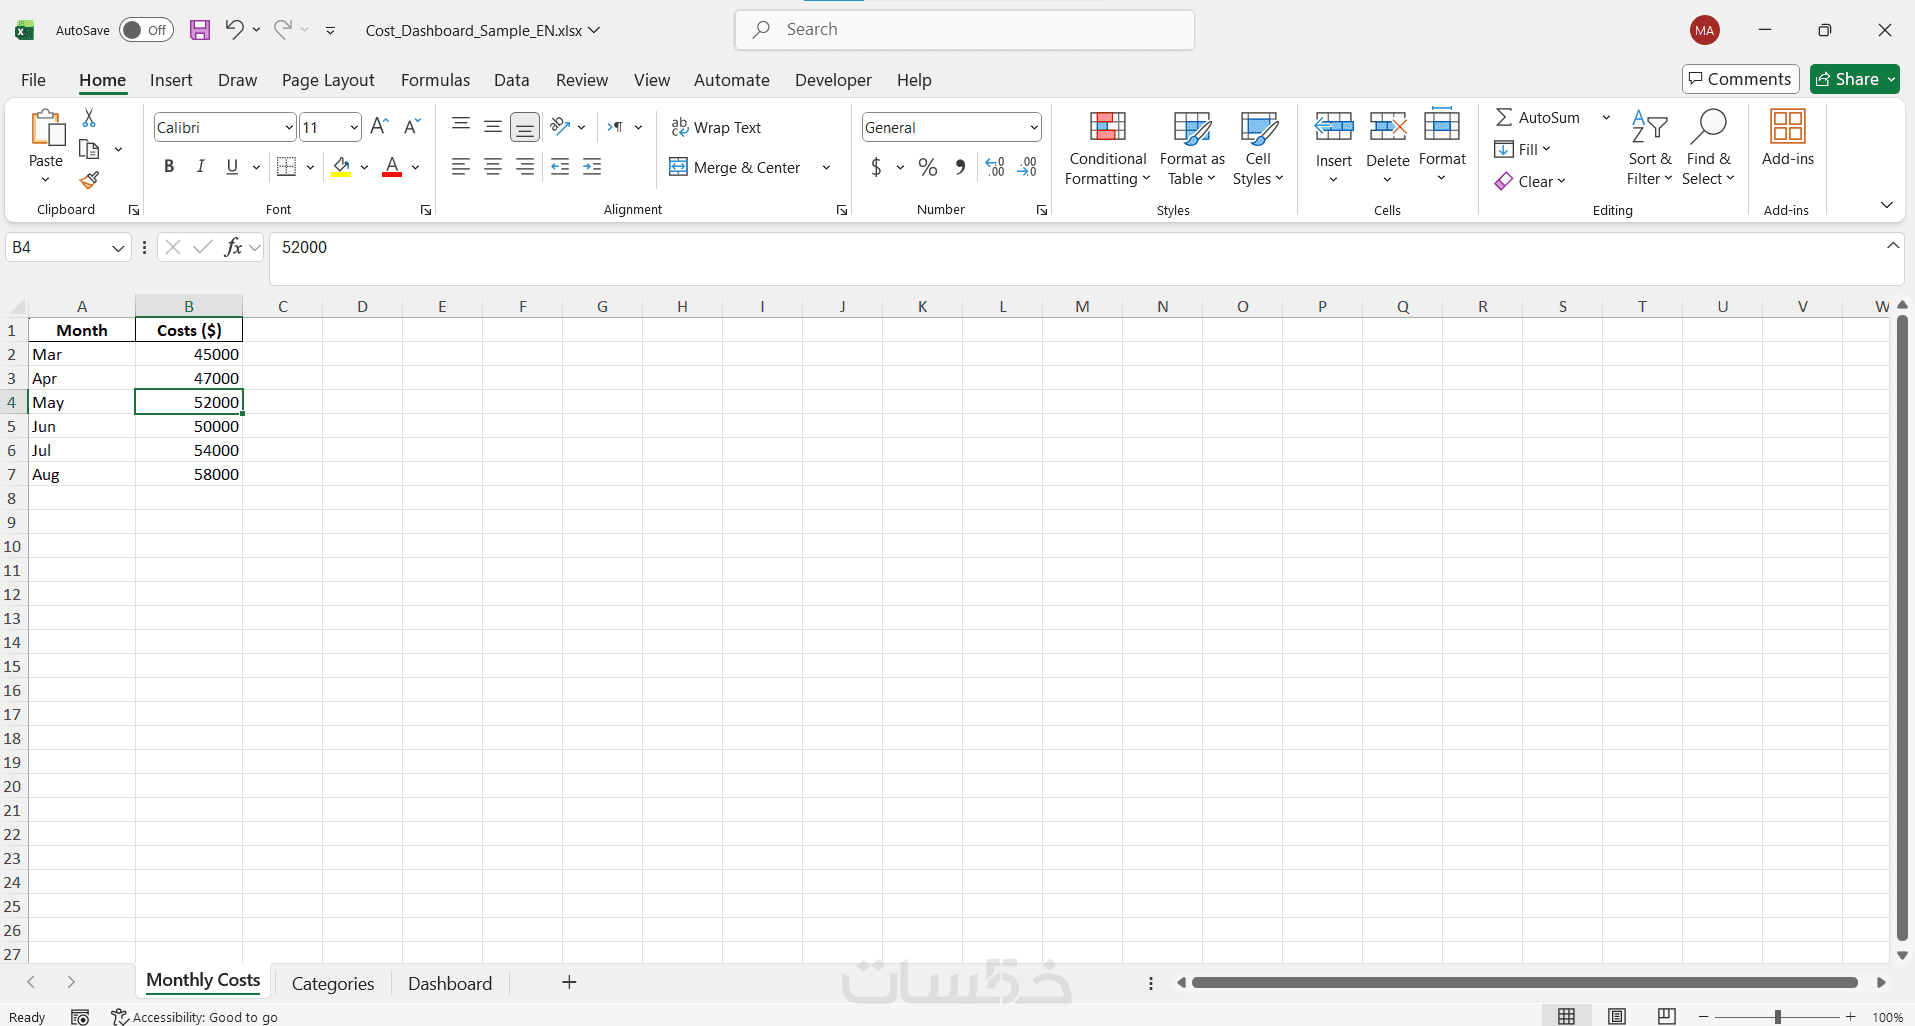
Task: Align text to the top
Action: pyautogui.click(x=461, y=126)
